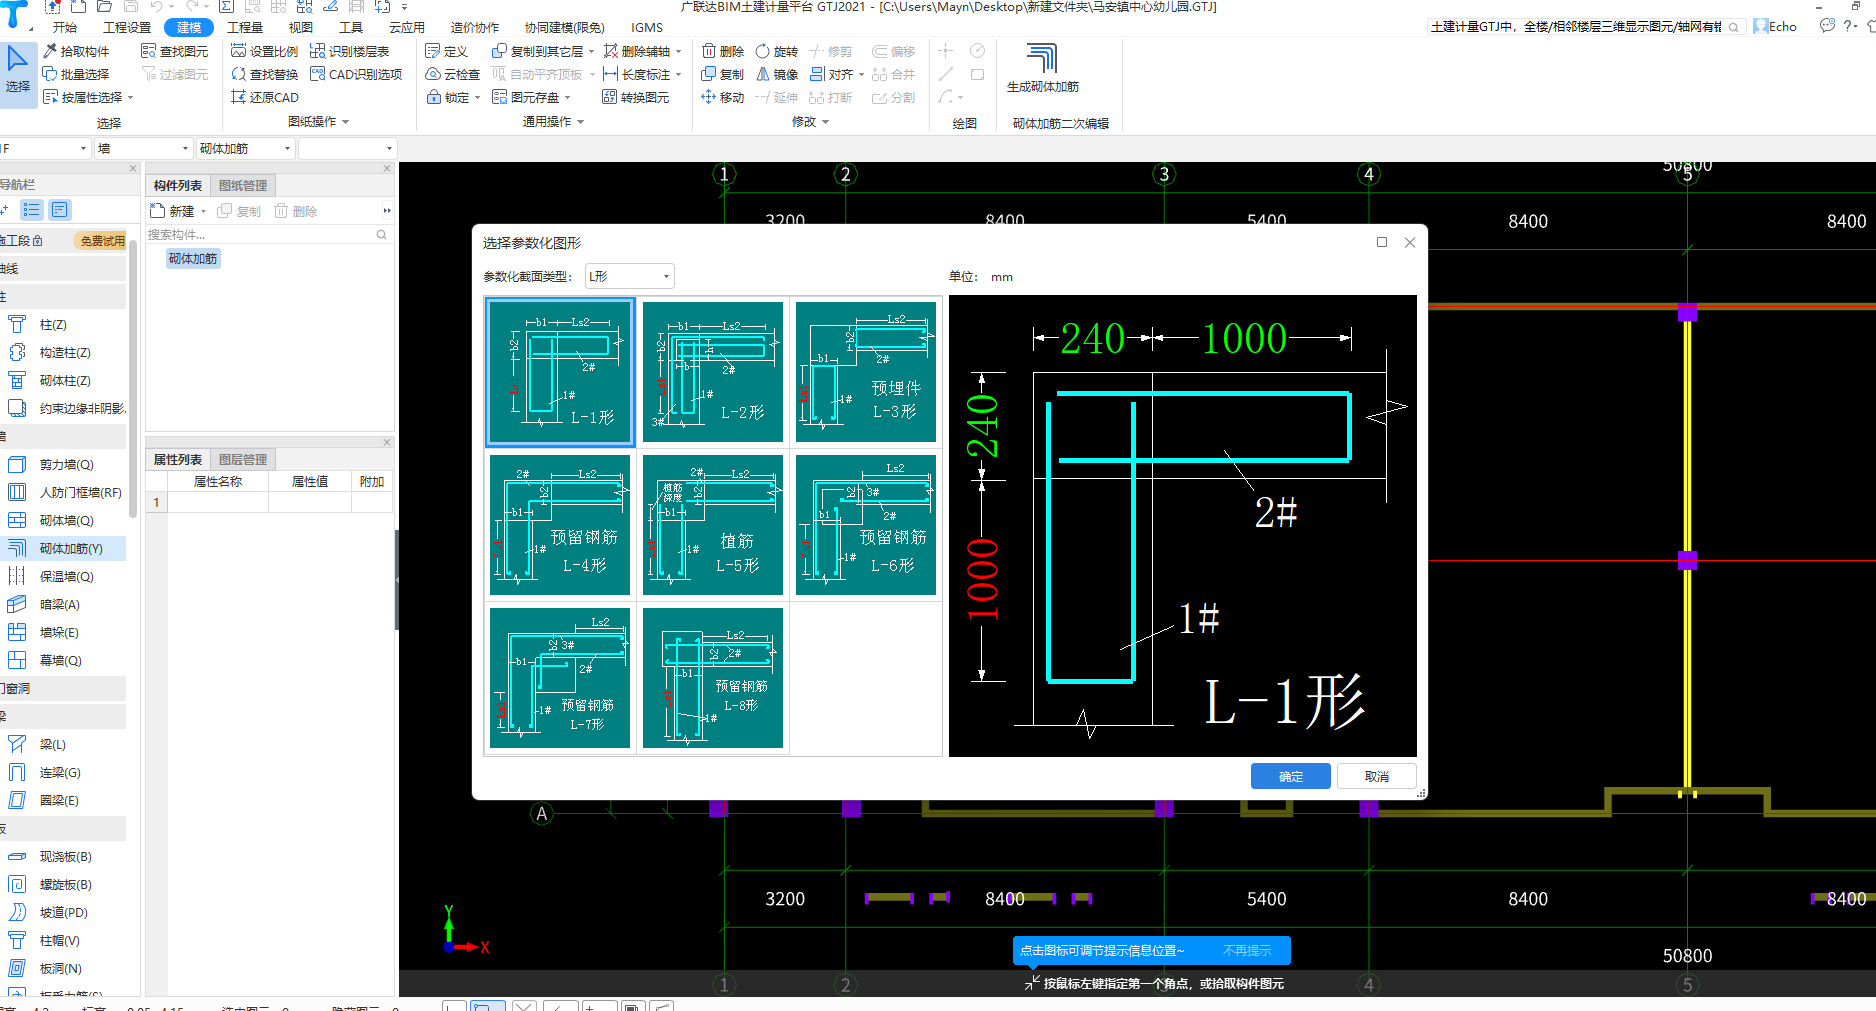Open CAD识别选项 settings
Viewport: 1876px width, 1011px height.
tap(356, 74)
